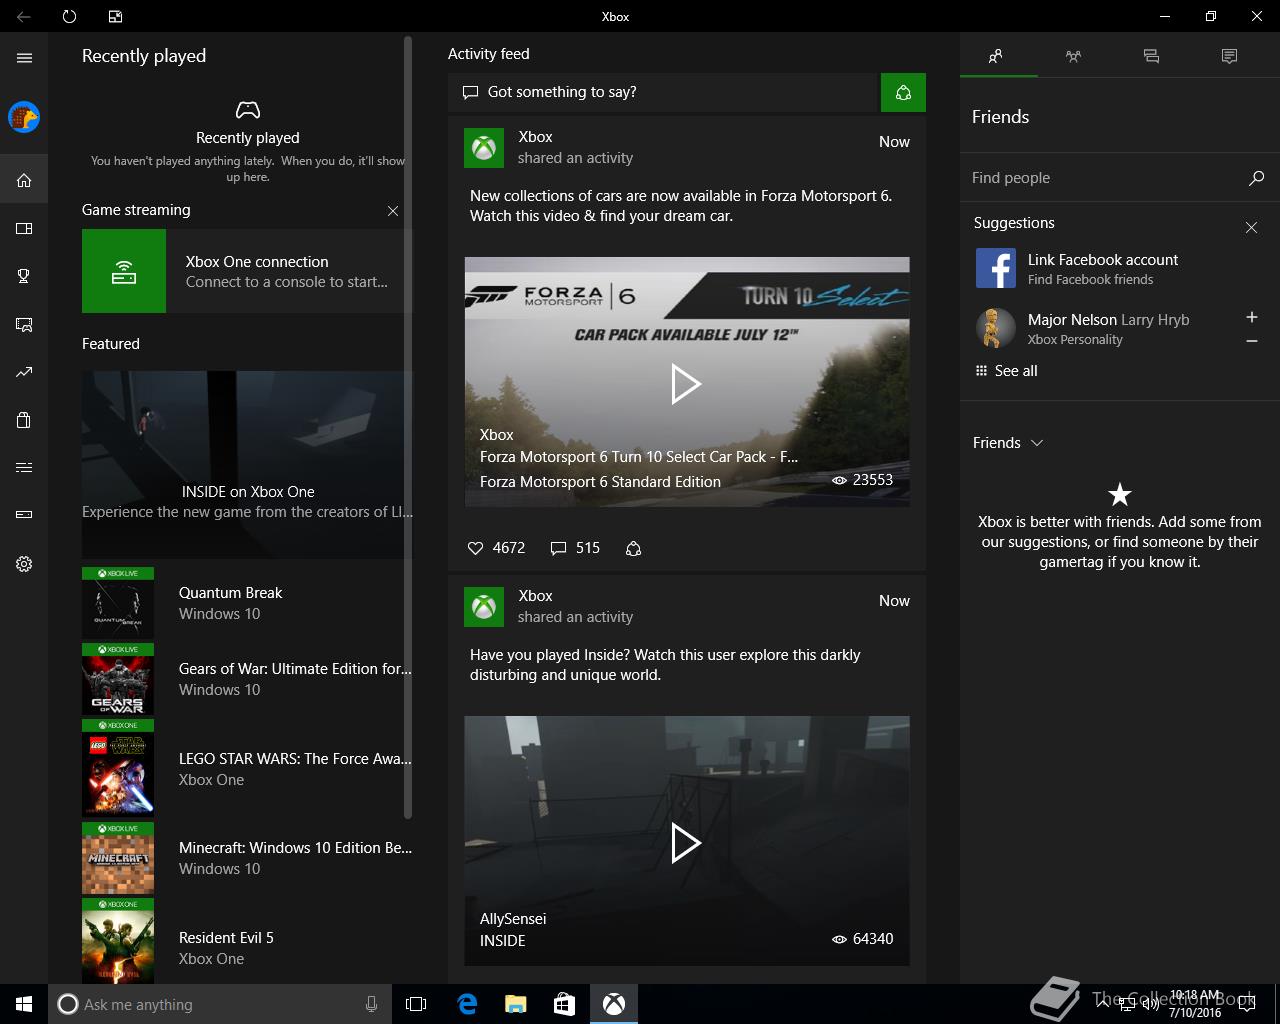Open Xbox One connection tile
The image size is (1280, 1024).
point(247,271)
